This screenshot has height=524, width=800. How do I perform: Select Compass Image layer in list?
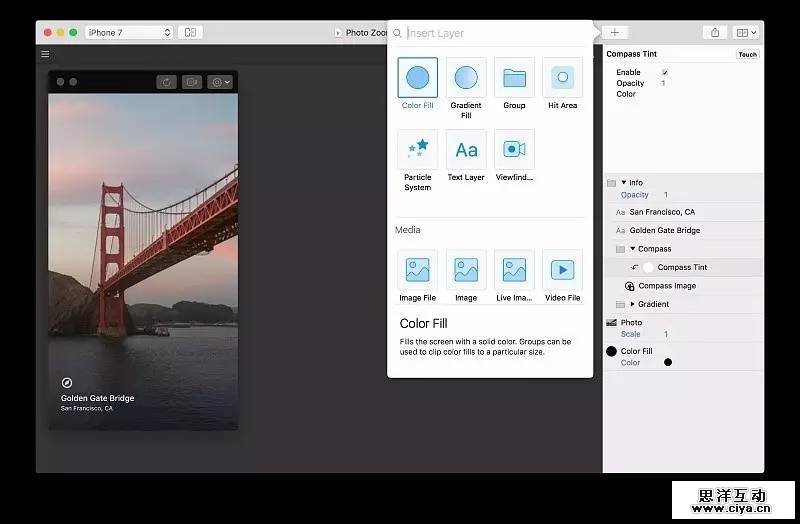tap(667, 286)
